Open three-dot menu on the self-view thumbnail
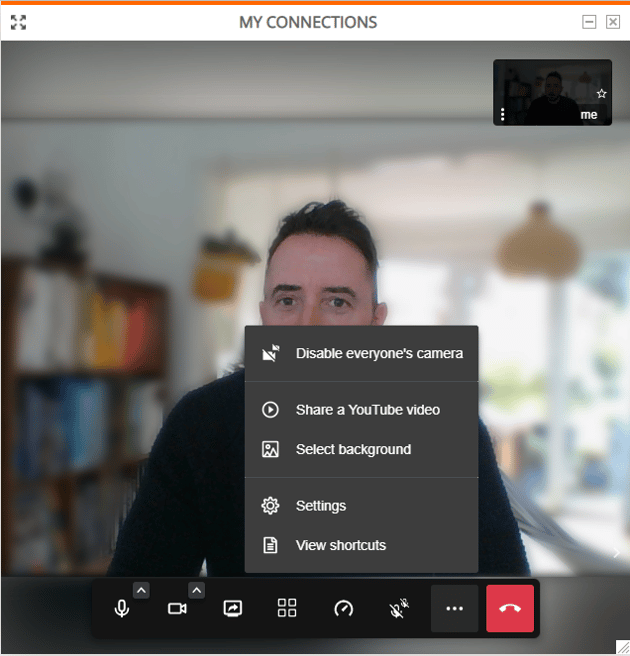The width and height of the screenshot is (630, 656). click(x=502, y=115)
